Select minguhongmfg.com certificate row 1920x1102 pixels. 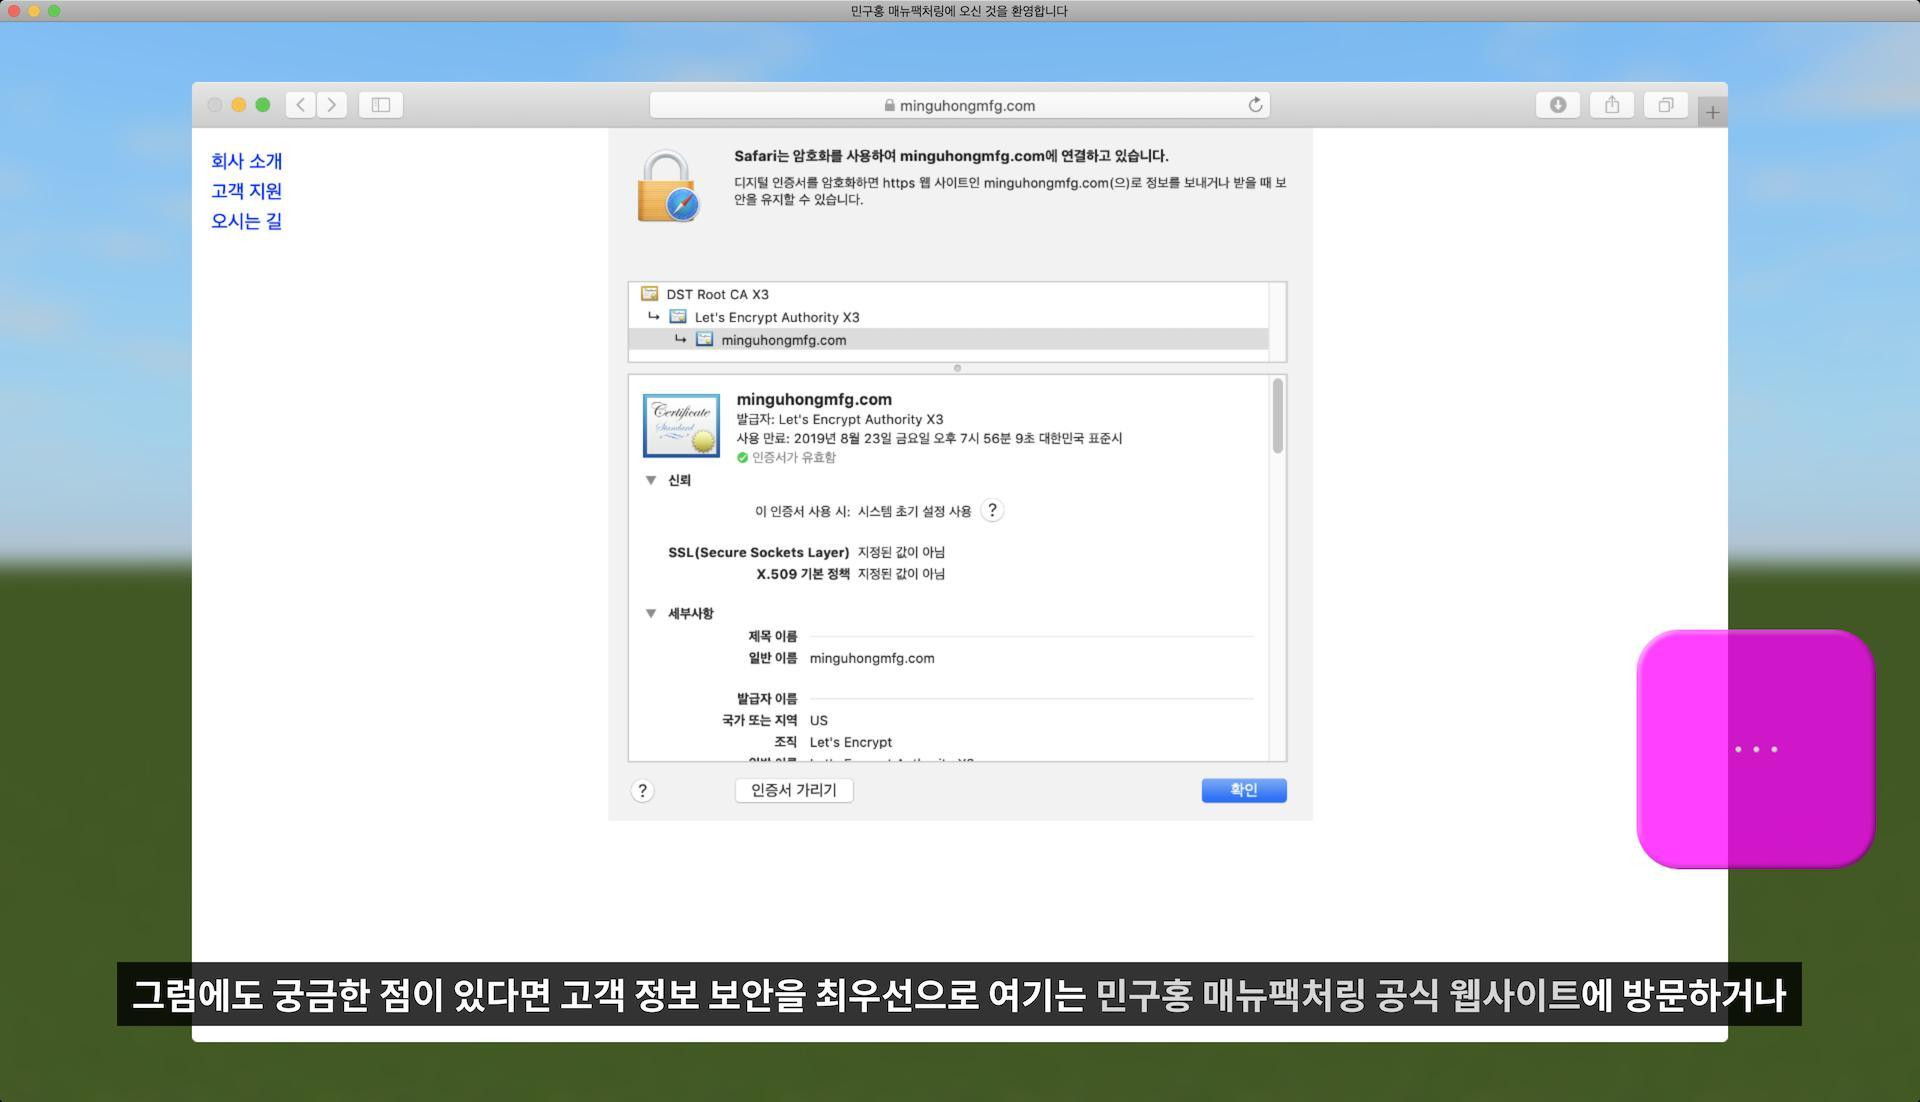[948, 340]
